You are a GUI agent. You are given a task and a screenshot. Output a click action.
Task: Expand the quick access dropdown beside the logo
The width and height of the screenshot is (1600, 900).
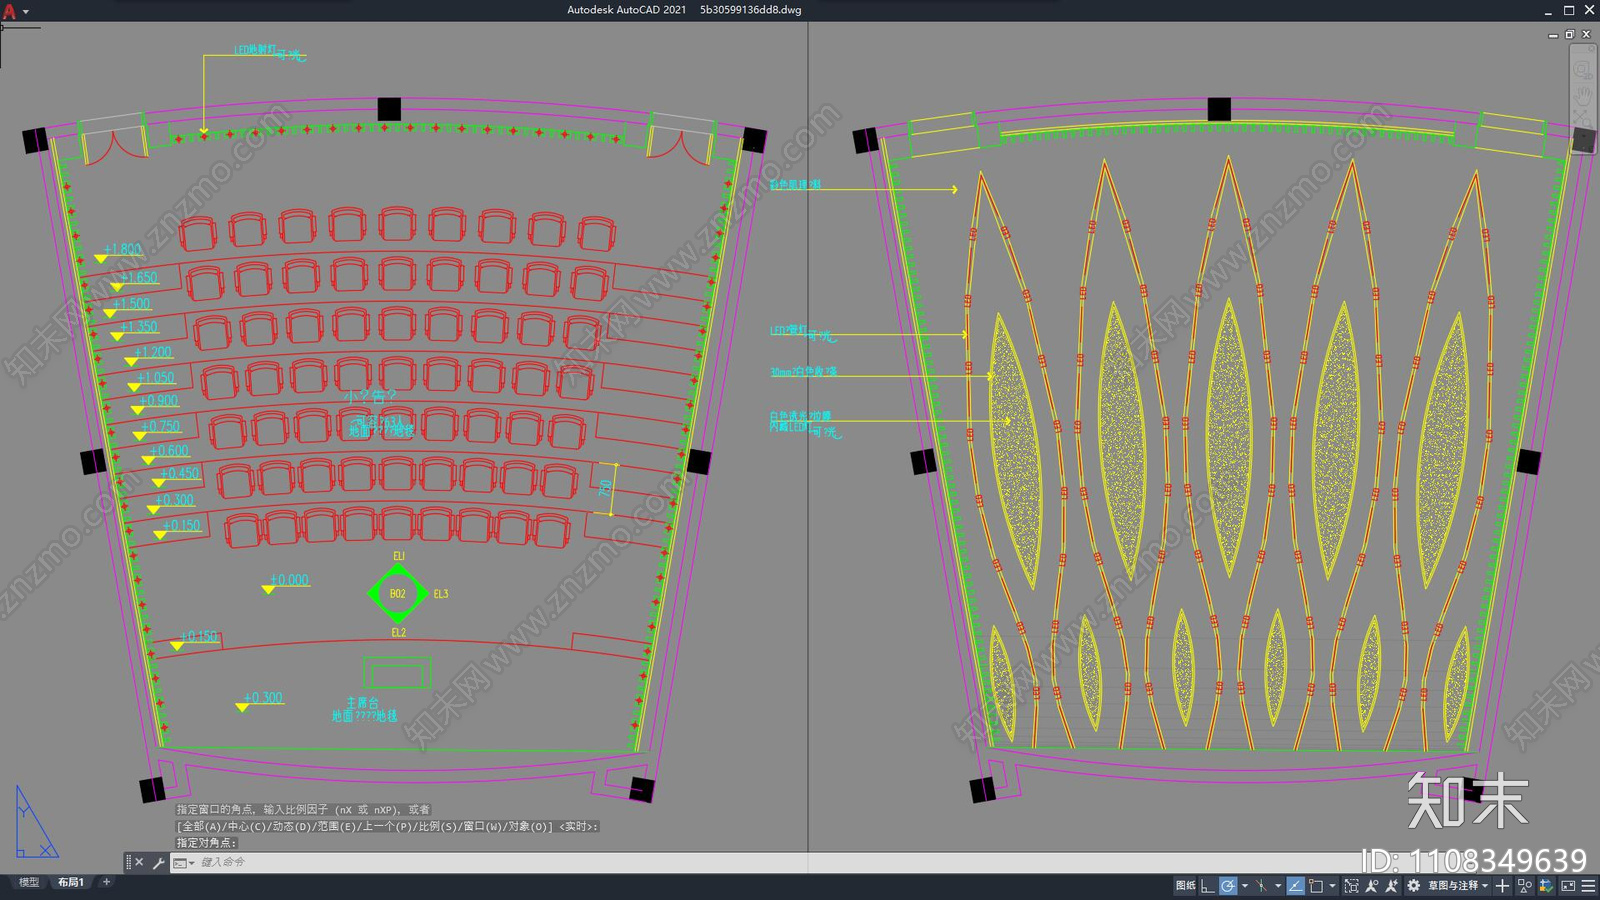pyautogui.click(x=26, y=12)
